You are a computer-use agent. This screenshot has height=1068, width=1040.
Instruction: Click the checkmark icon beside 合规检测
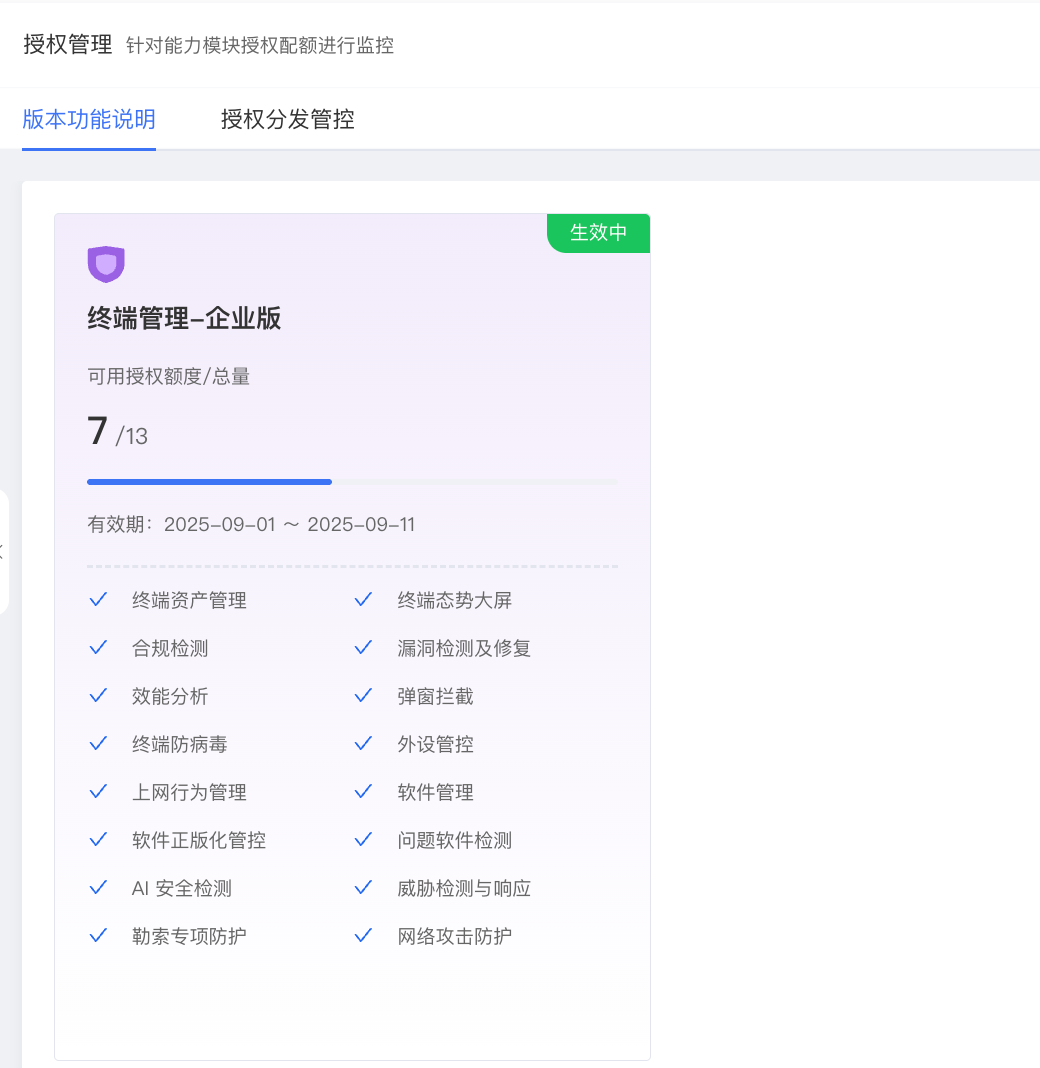(x=98, y=648)
